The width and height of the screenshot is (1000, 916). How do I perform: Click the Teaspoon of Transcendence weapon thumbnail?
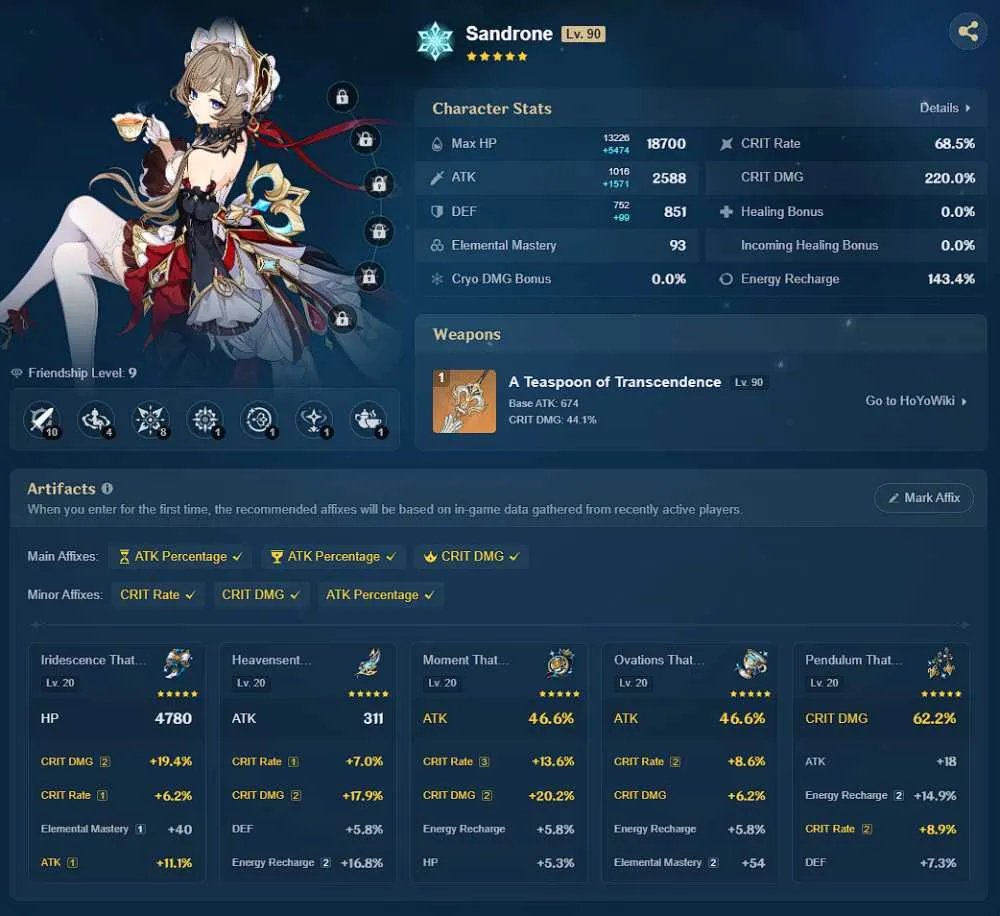[464, 401]
